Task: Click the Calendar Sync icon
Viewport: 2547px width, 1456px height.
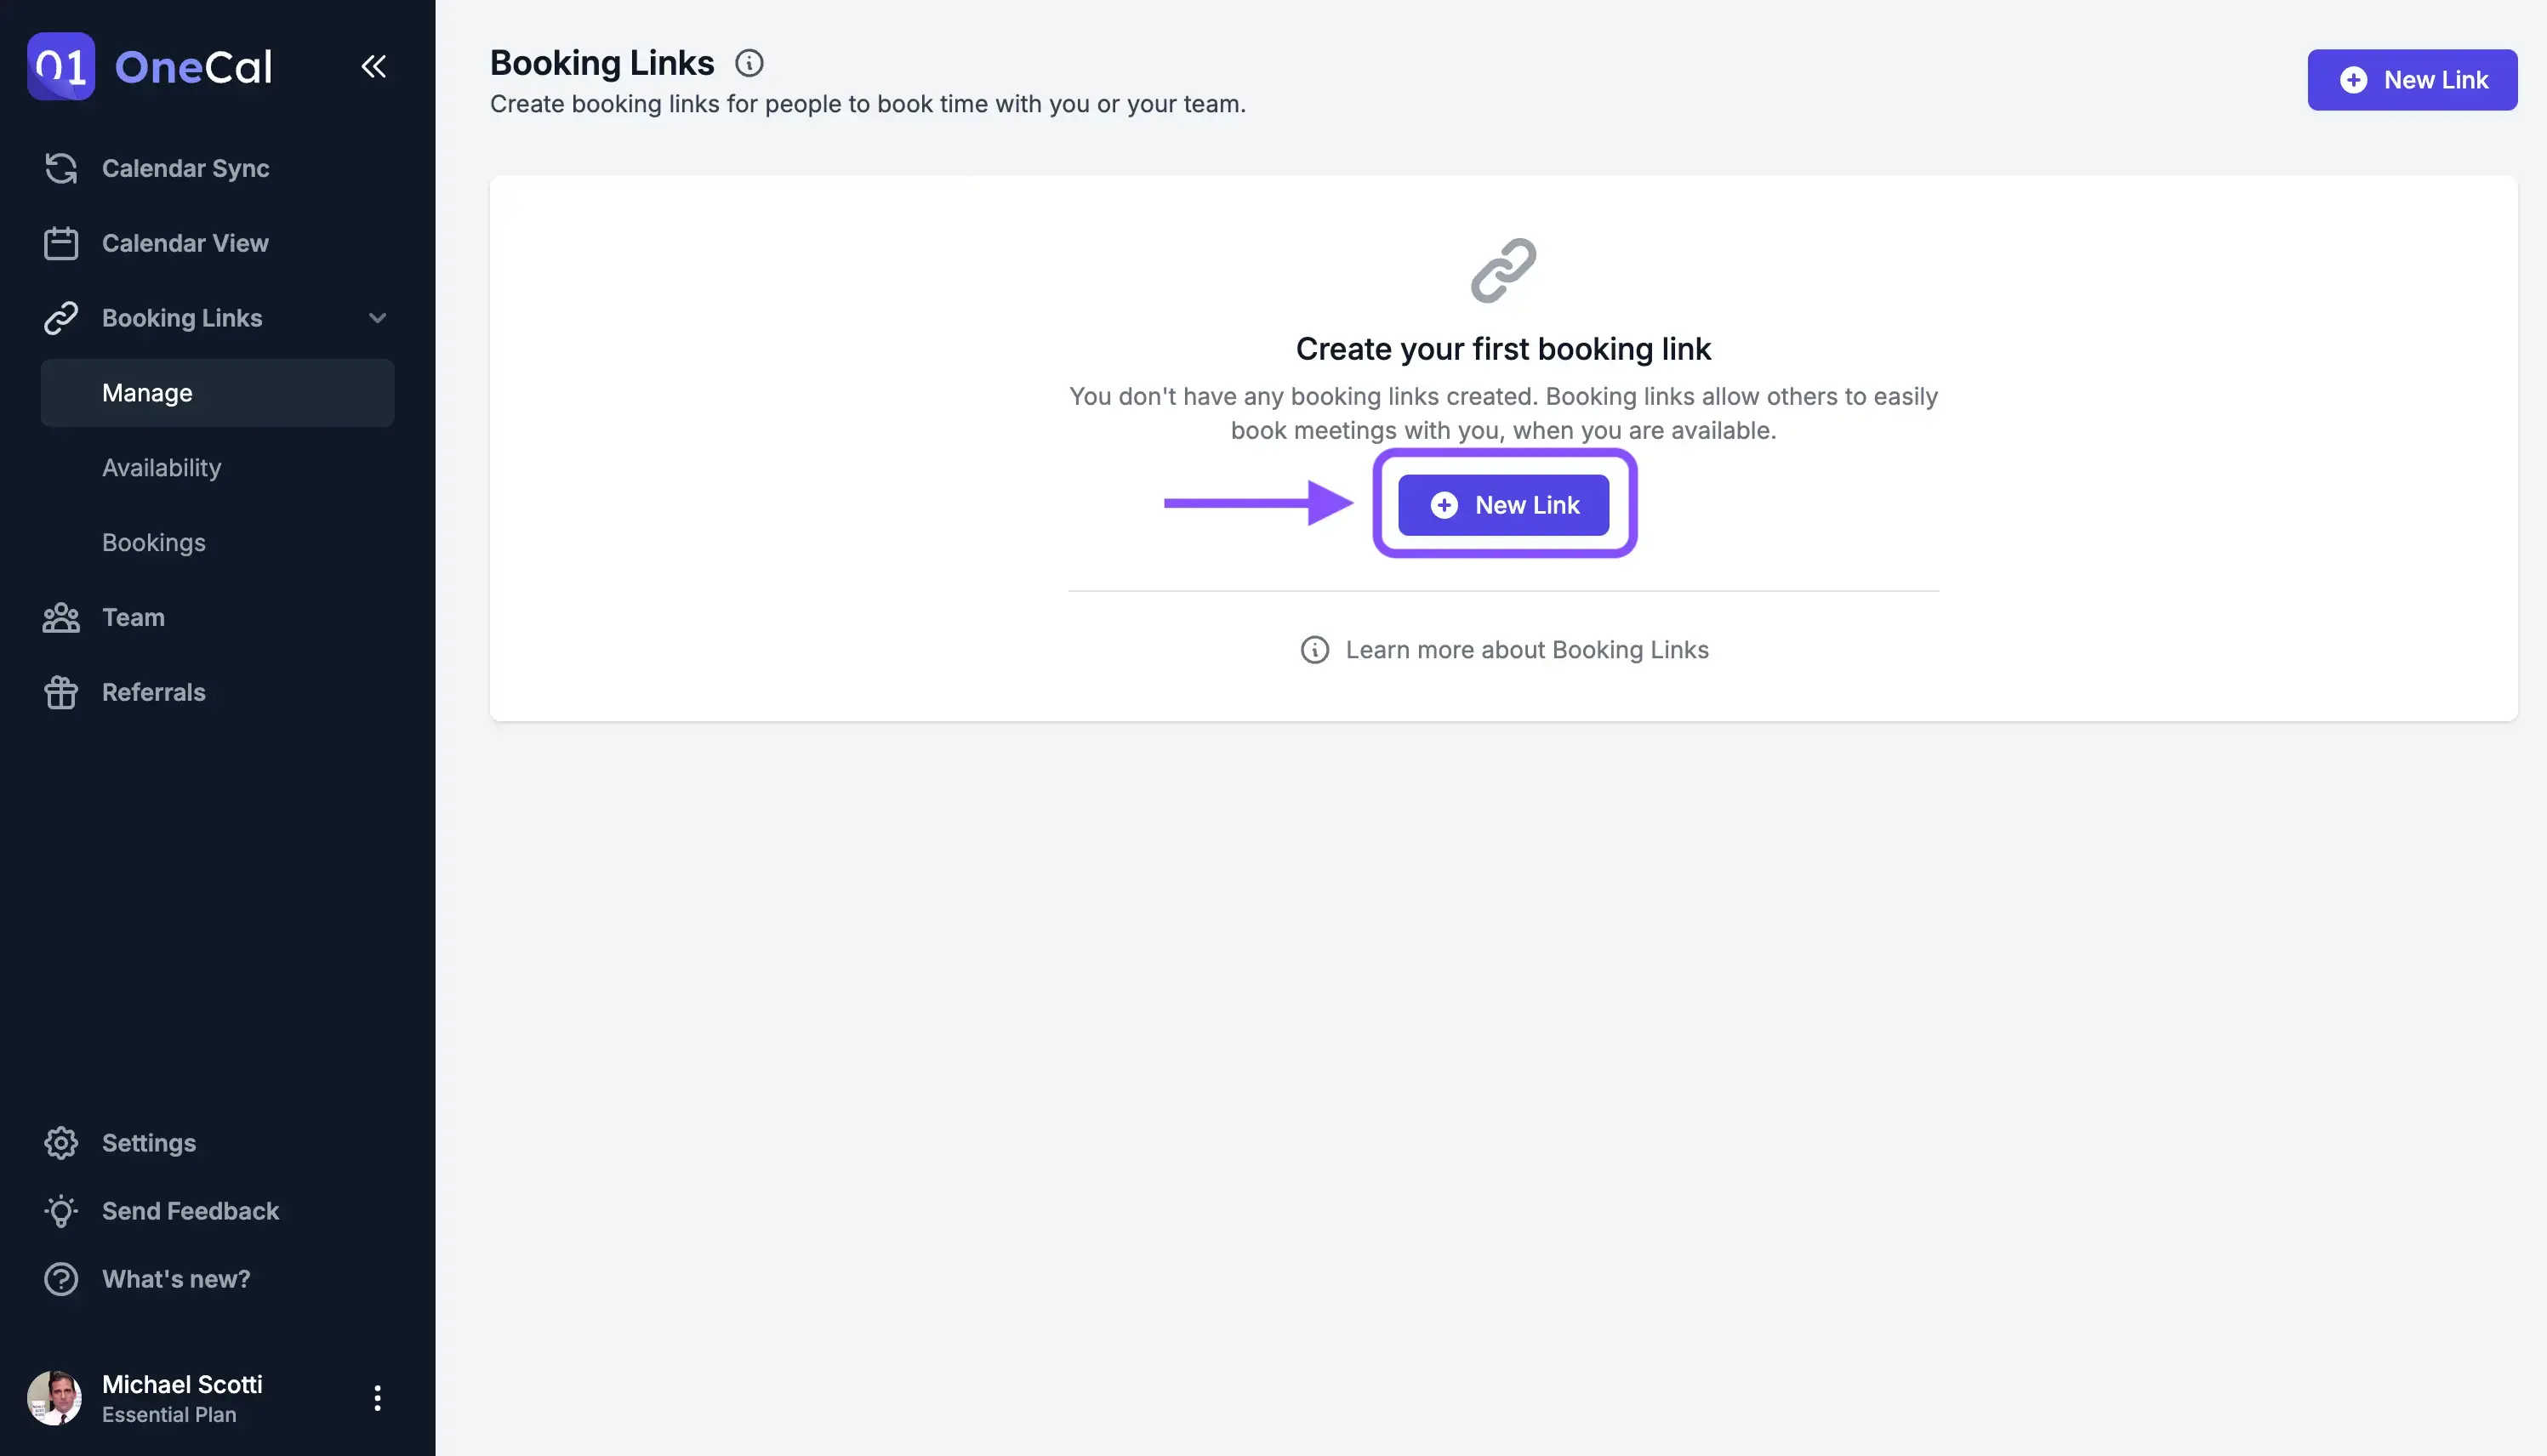Action: pyautogui.click(x=61, y=168)
